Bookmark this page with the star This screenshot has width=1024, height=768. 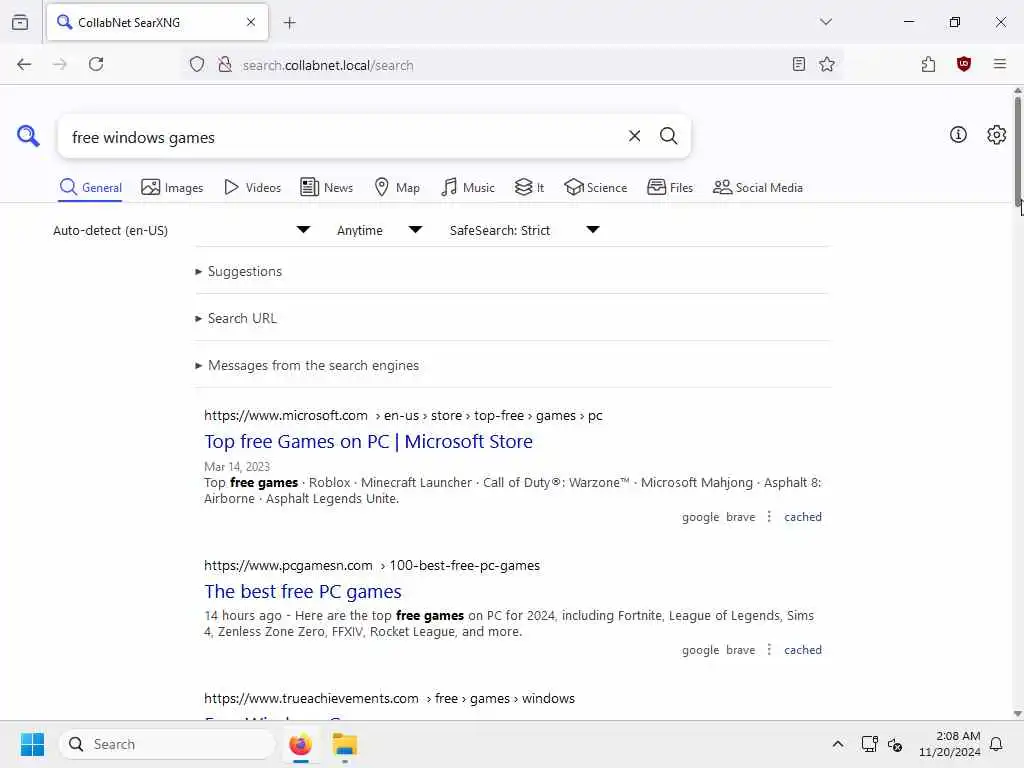coord(827,64)
